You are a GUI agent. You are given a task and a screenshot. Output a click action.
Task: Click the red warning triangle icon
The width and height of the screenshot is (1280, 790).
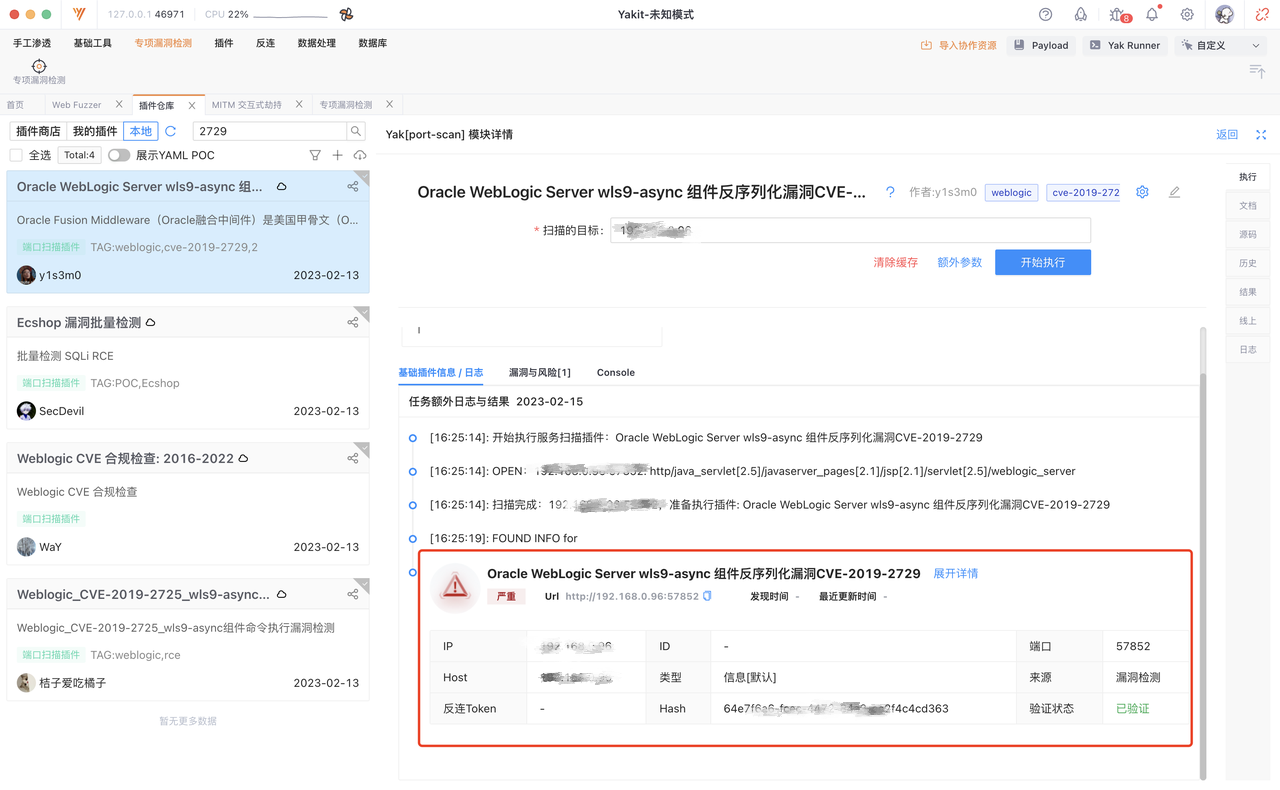pyautogui.click(x=455, y=586)
